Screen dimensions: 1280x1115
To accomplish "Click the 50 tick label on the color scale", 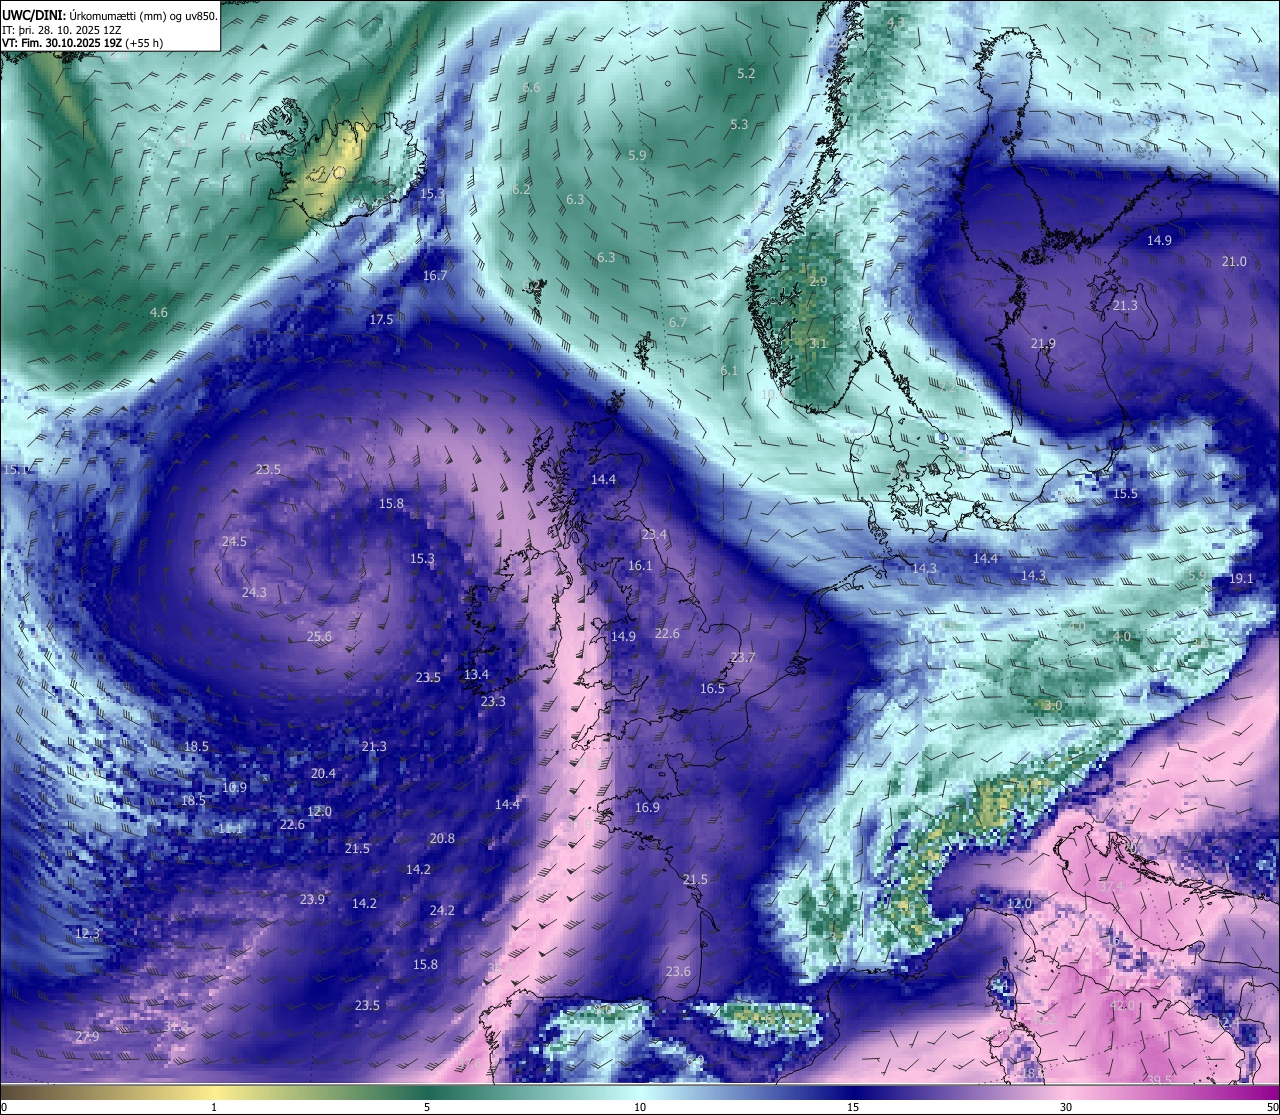I will click(x=1272, y=1107).
